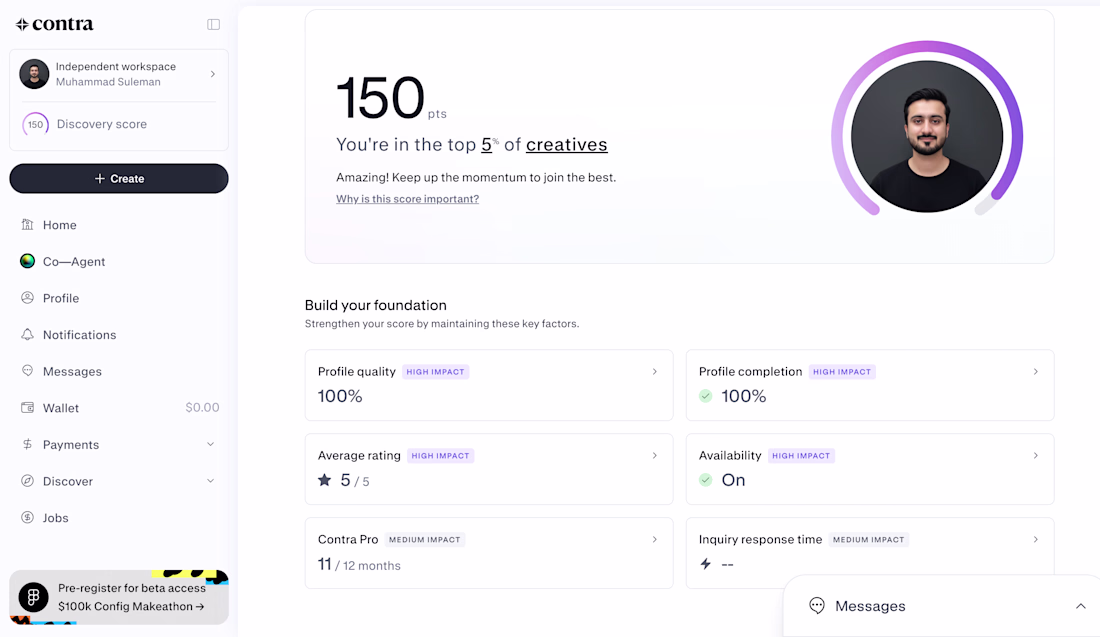Click the 'Build your foundation' heading
This screenshot has width=1100, height=637.
375,305
